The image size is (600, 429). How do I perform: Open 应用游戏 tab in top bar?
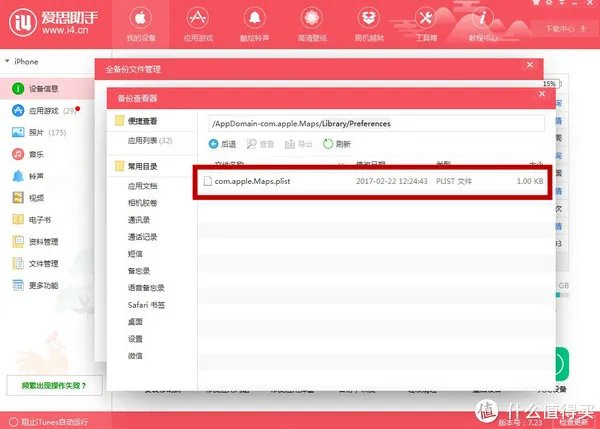pyautogui.click(x=198, y=24)
